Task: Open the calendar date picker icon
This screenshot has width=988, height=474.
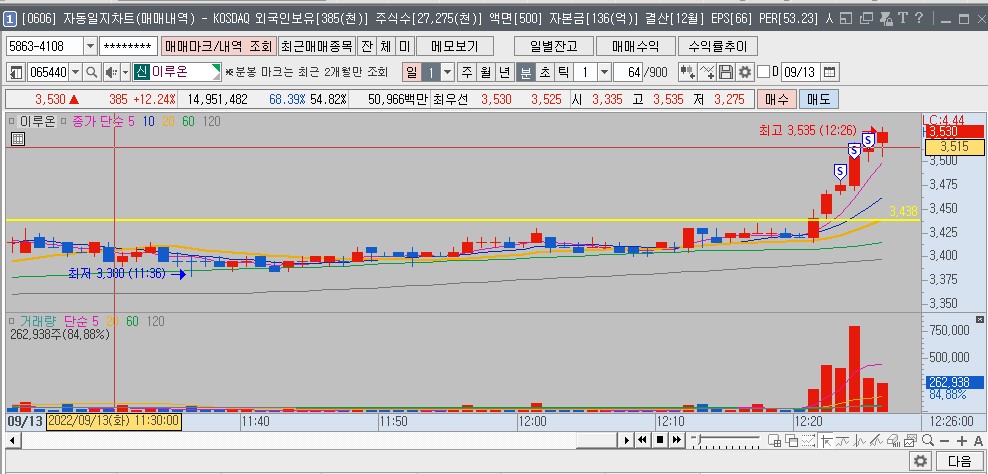Action: [x=830, y=72]
